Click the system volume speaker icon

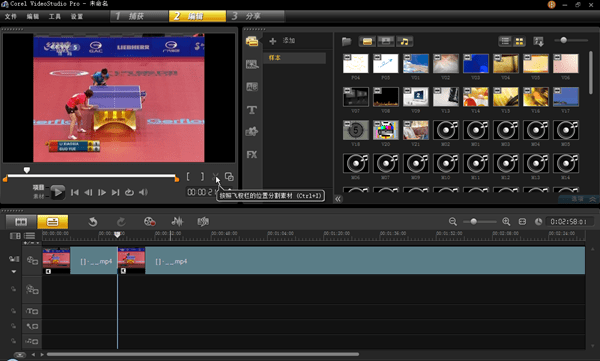tap(143, 192)
